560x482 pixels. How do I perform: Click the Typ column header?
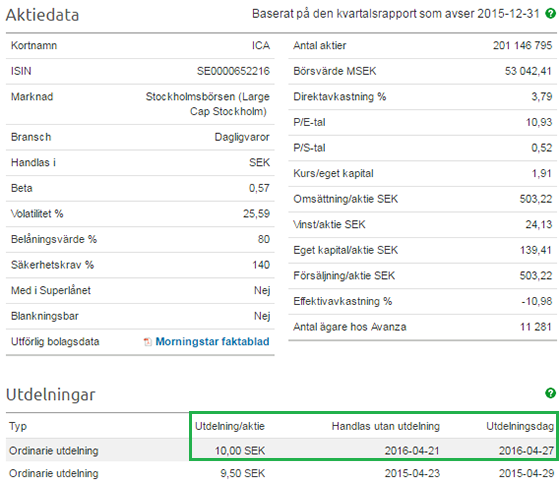point(18,426)
